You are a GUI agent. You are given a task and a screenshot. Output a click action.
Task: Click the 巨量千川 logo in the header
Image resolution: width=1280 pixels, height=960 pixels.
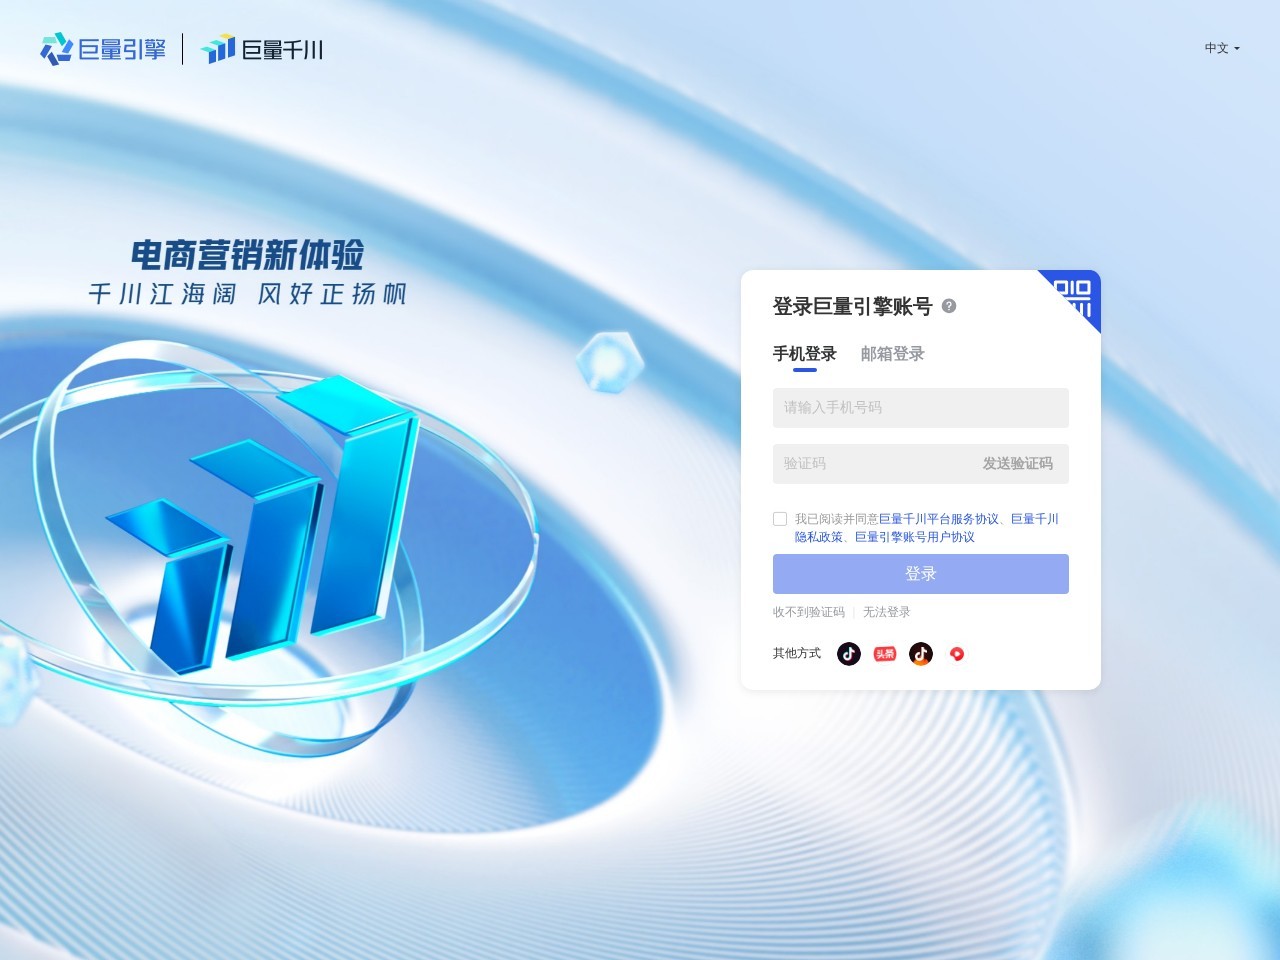click(262, 49)
